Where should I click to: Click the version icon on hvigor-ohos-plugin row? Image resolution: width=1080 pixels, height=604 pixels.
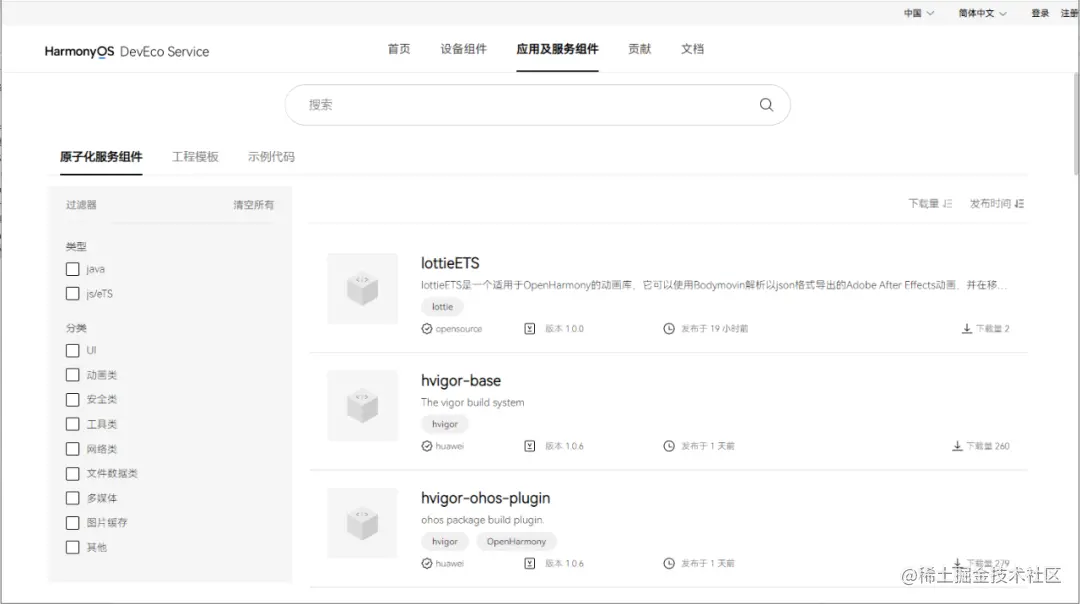pos(529,563)
